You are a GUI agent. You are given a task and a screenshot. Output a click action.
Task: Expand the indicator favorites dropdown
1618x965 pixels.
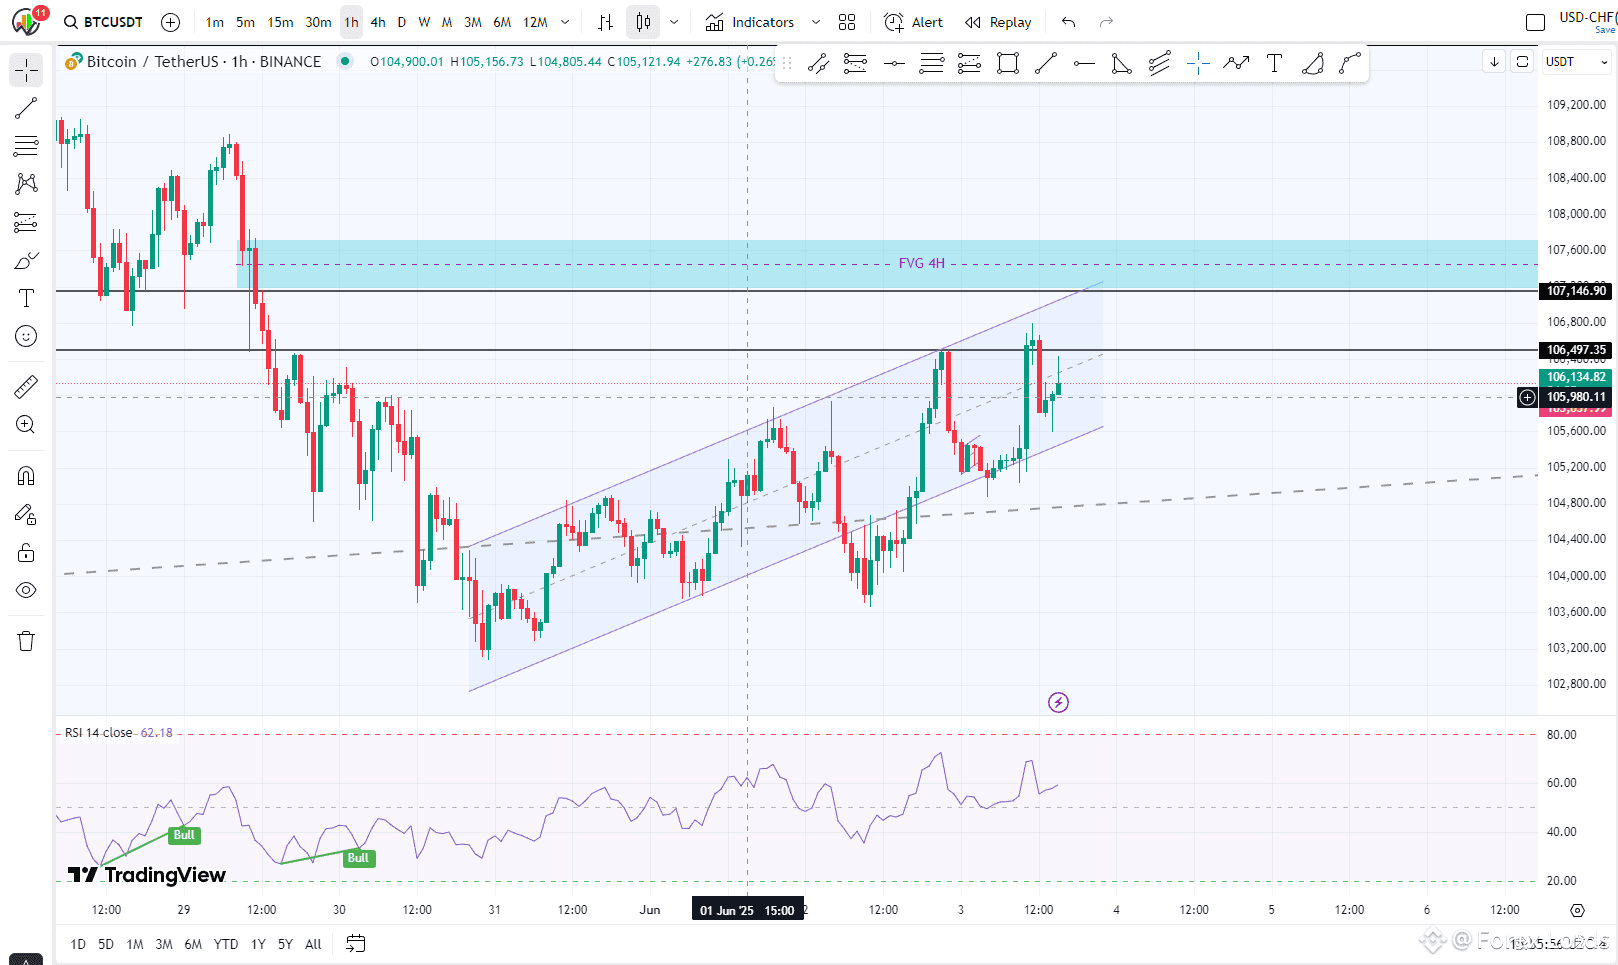[x=816, y=22]
